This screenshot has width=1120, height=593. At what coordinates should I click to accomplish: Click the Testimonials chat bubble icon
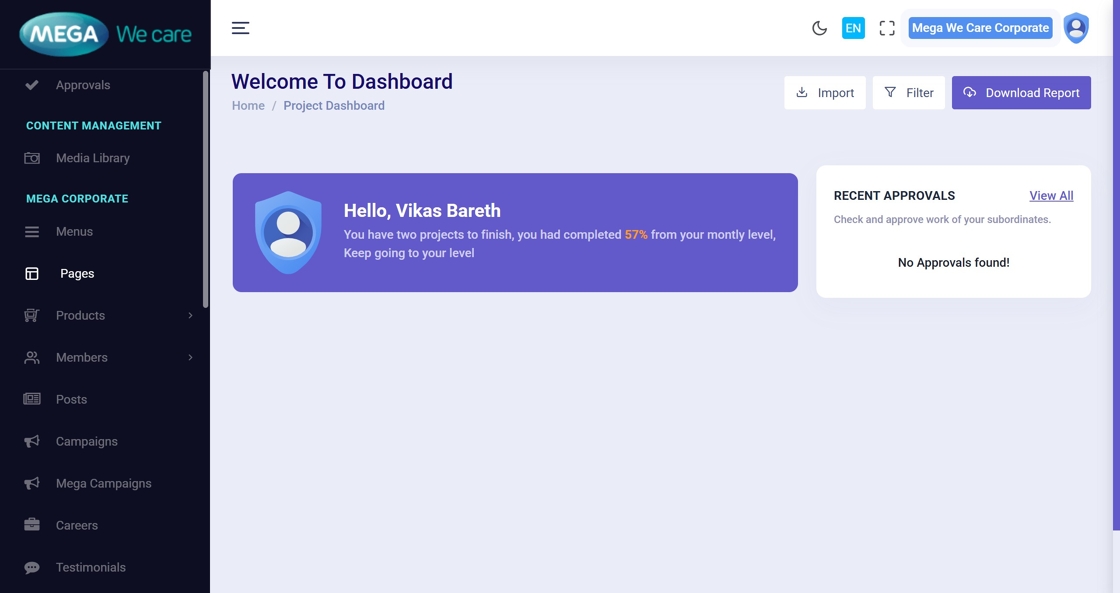pos(32,567)
